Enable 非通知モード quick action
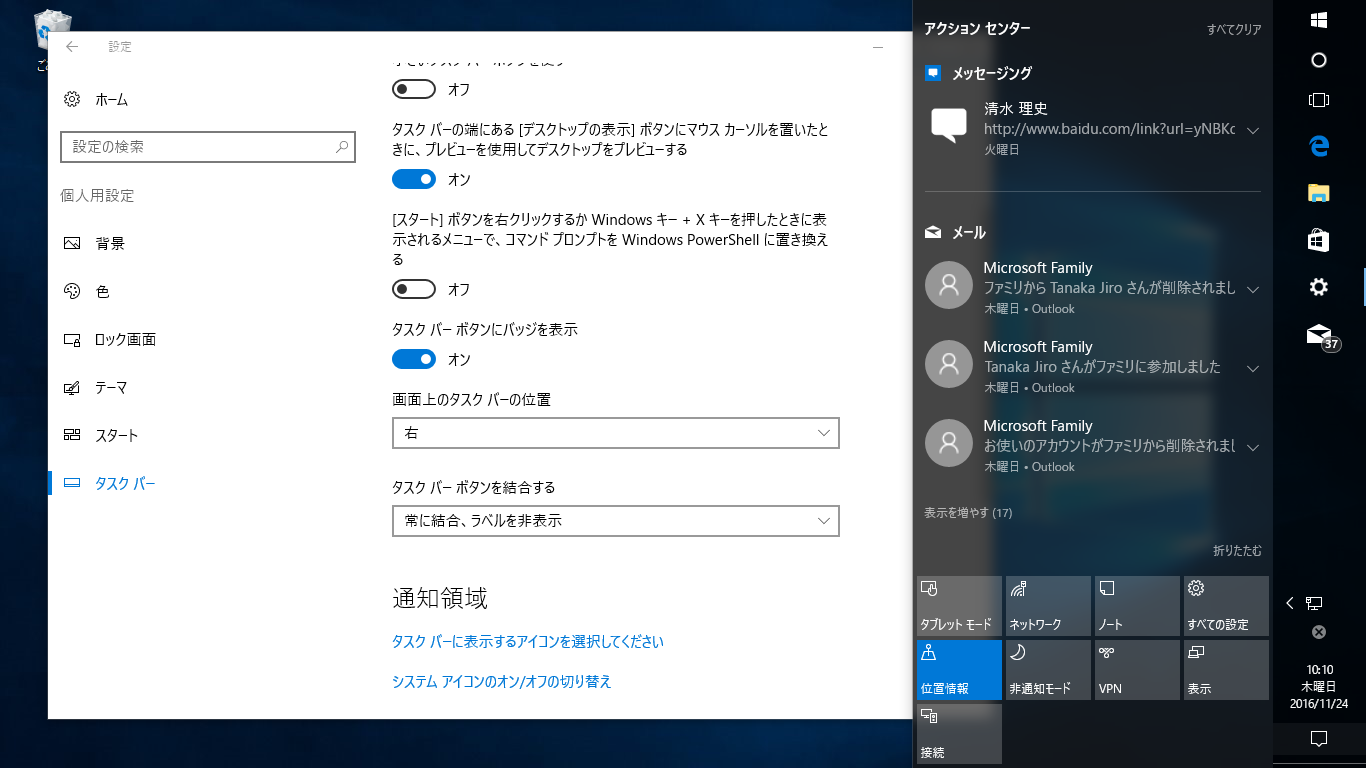 (1047, 668)
